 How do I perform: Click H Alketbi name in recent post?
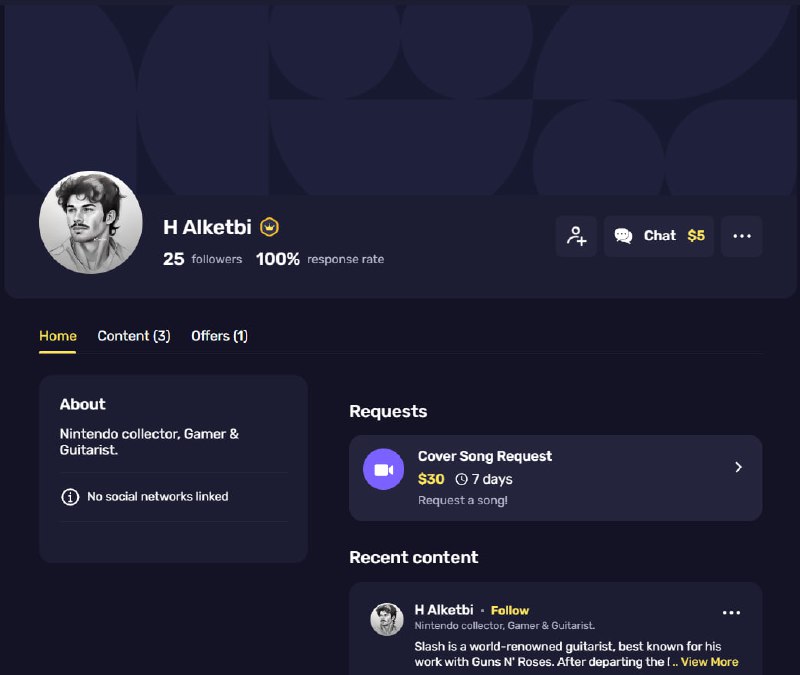coord(444,610)
